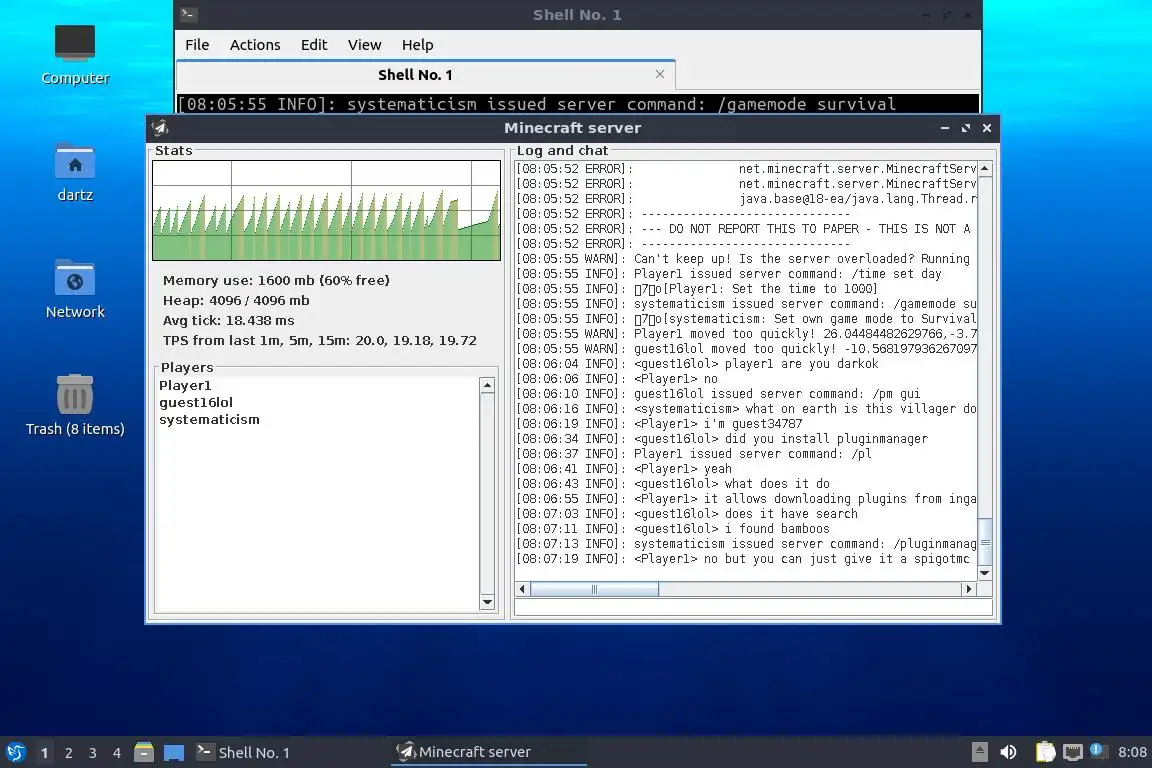Click the update notification tray icon
Image resolution: width=1152 pixels, height=768 pixels.
1097,750
